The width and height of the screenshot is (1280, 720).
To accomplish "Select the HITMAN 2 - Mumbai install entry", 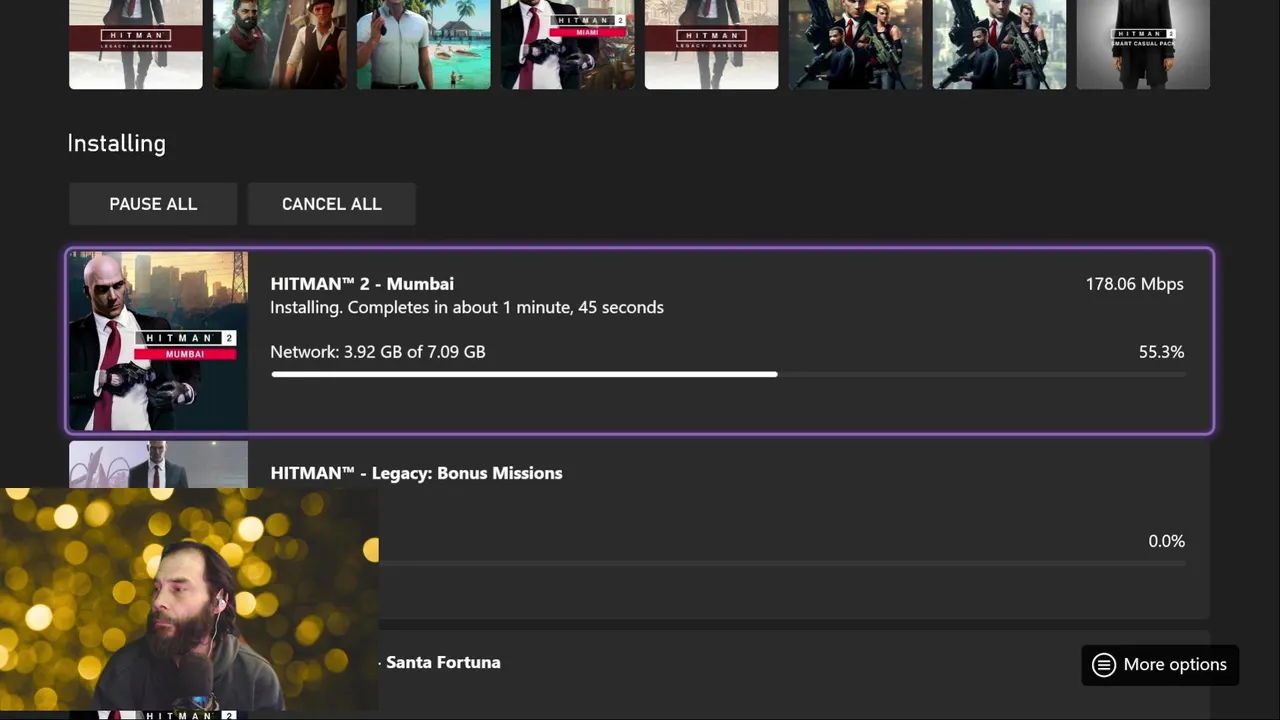I will (x=640, y=341).
